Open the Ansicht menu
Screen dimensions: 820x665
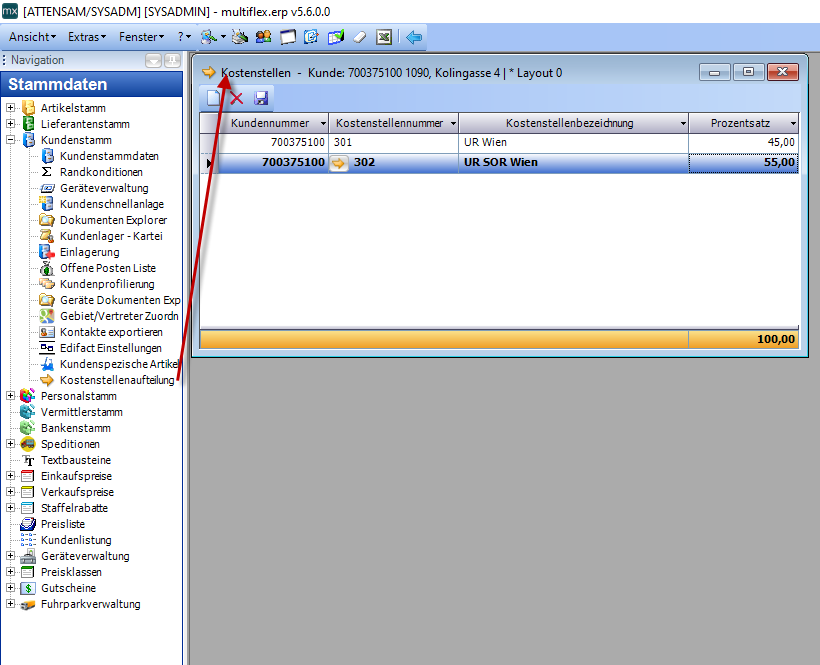click(x=31, y=37)
